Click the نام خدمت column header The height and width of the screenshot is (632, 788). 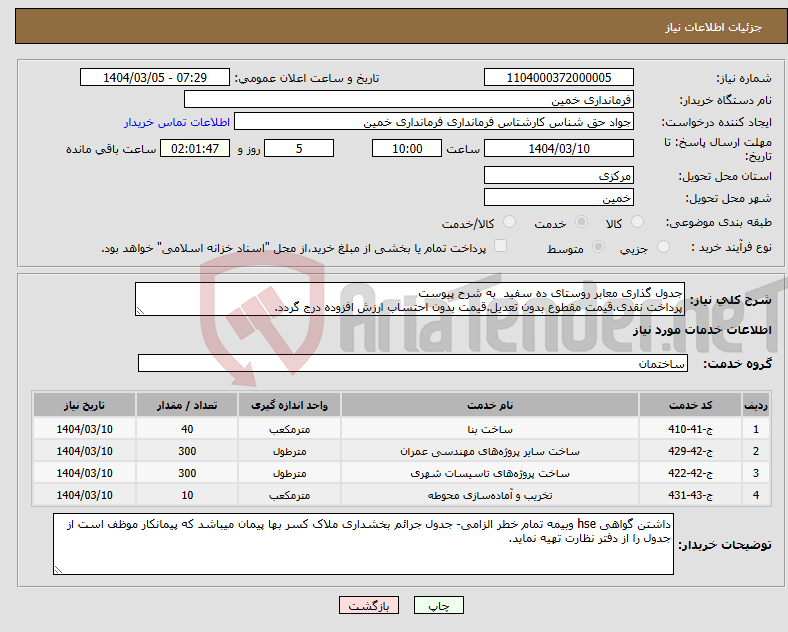(x=490, y=405)
